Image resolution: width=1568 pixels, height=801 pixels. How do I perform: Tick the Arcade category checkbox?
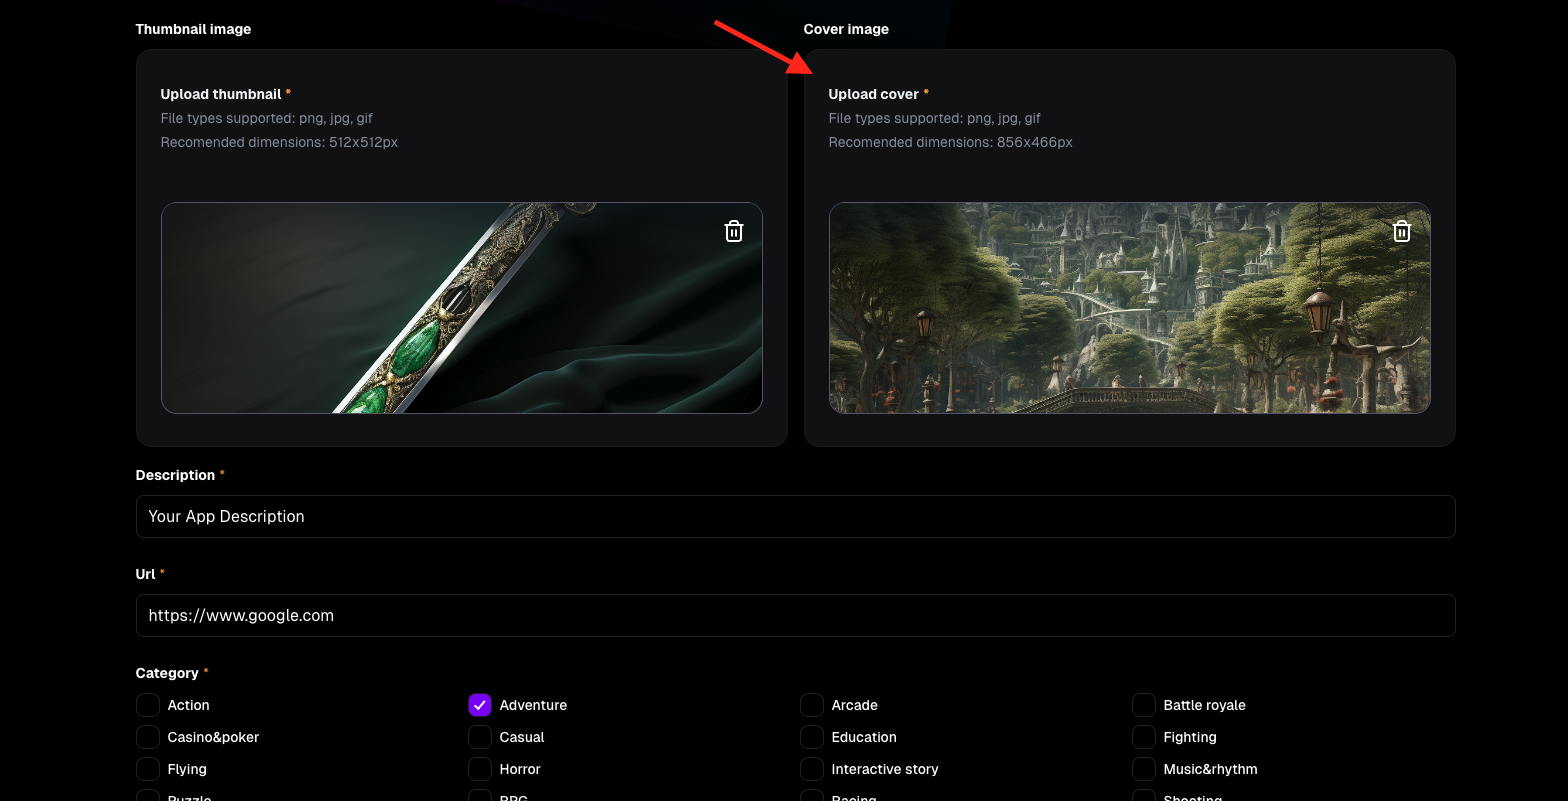[812, 705]
